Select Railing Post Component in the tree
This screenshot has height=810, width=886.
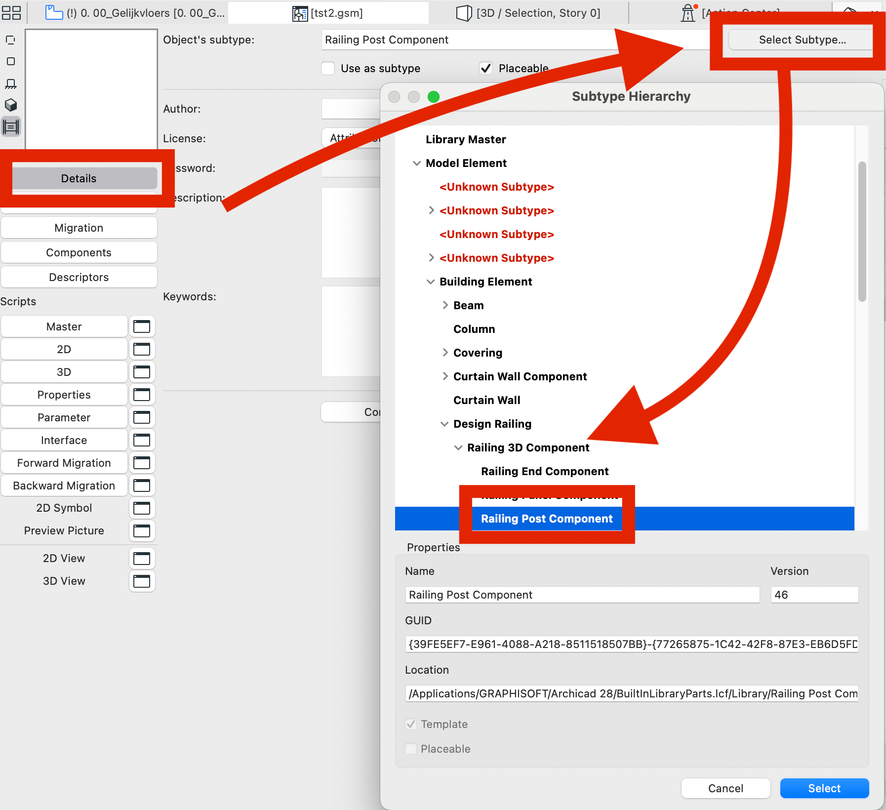(x=546, y=519)
